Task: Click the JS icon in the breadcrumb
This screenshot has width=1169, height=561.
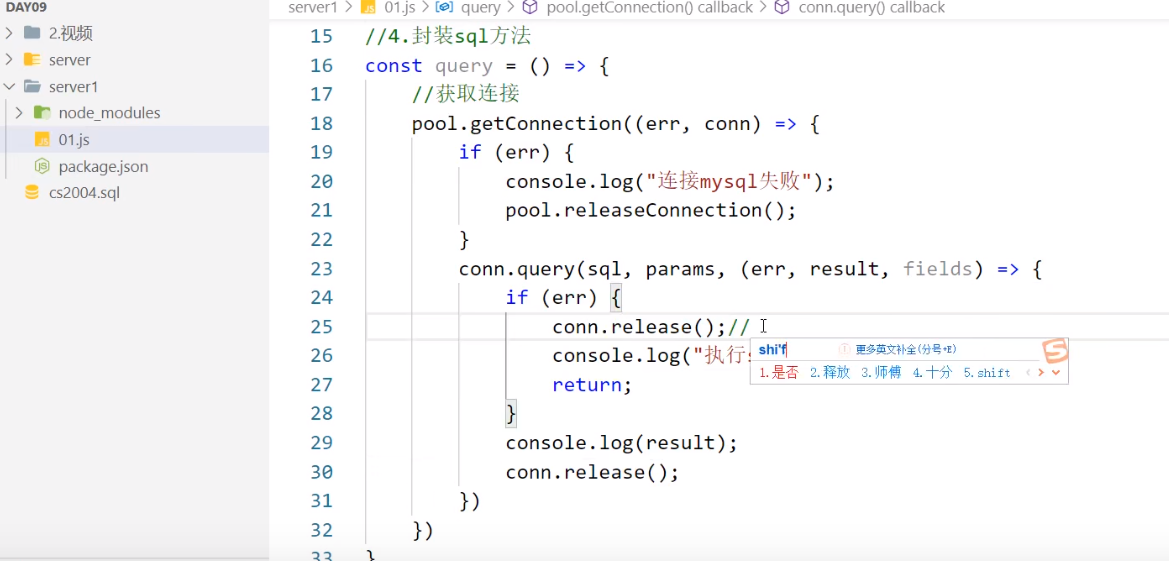Action: pyautogui.click(x=368, y=7)
